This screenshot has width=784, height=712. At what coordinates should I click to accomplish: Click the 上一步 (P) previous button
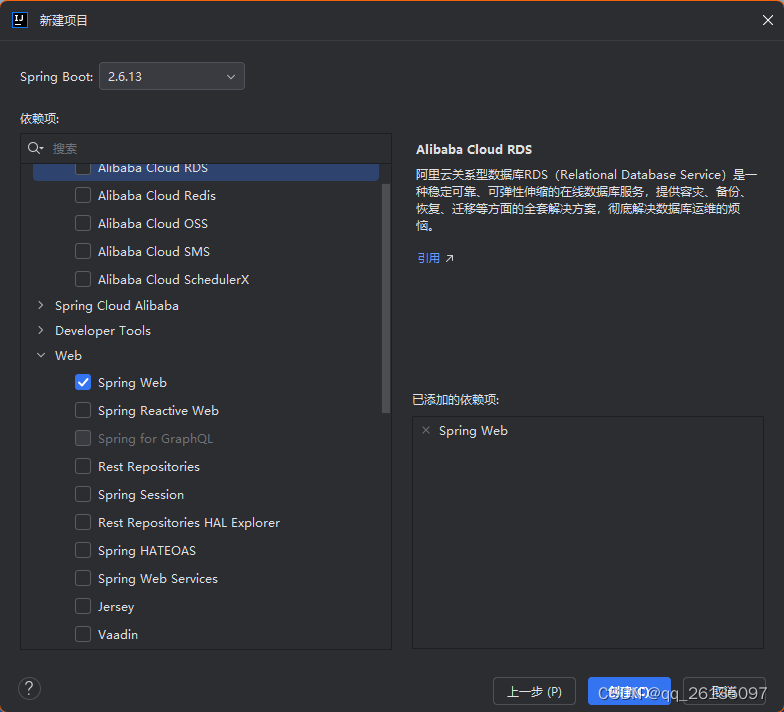534,691
